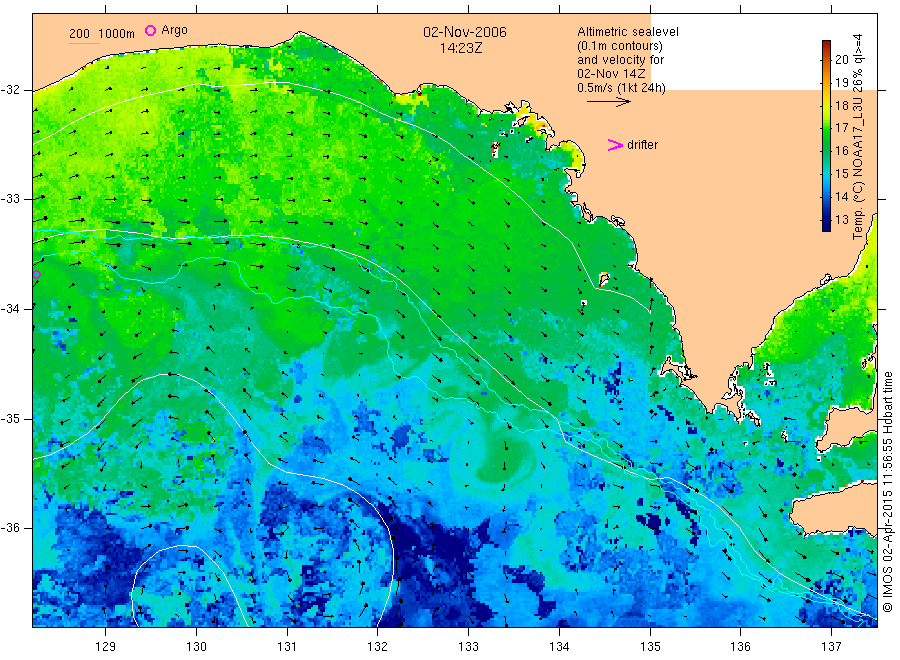Click the colorbar value '13'
Image resolution: width=900 pixels, height=660 pixels.
[841, 219]
